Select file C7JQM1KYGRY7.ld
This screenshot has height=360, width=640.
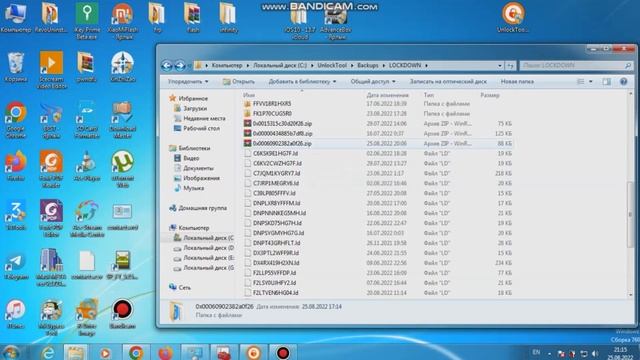276,173
